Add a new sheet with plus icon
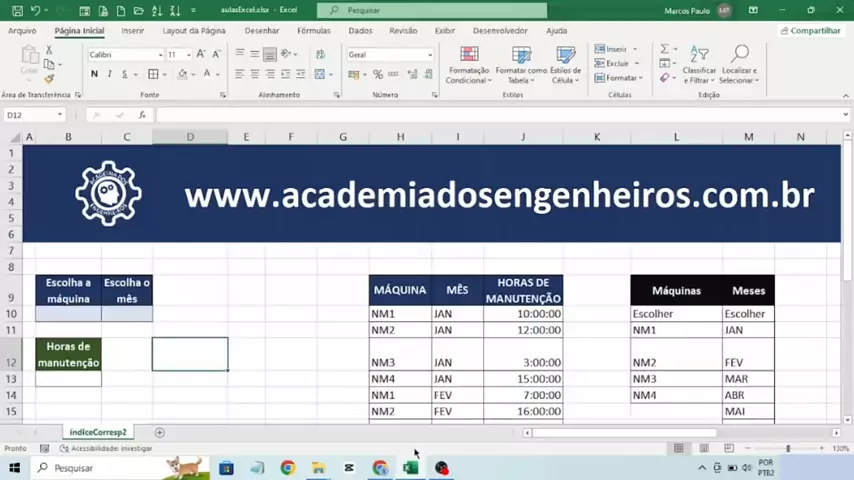 click(x=159, y=433)
